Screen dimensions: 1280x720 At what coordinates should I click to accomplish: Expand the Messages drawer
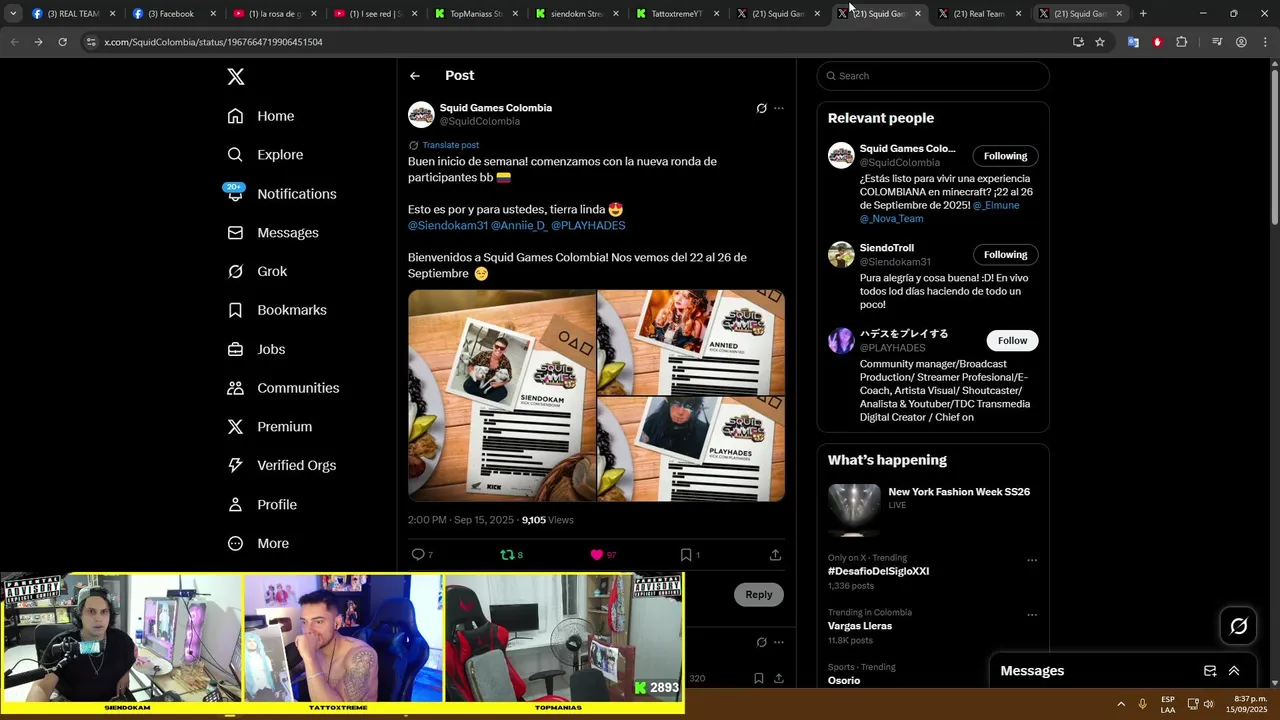point(1234,671)
